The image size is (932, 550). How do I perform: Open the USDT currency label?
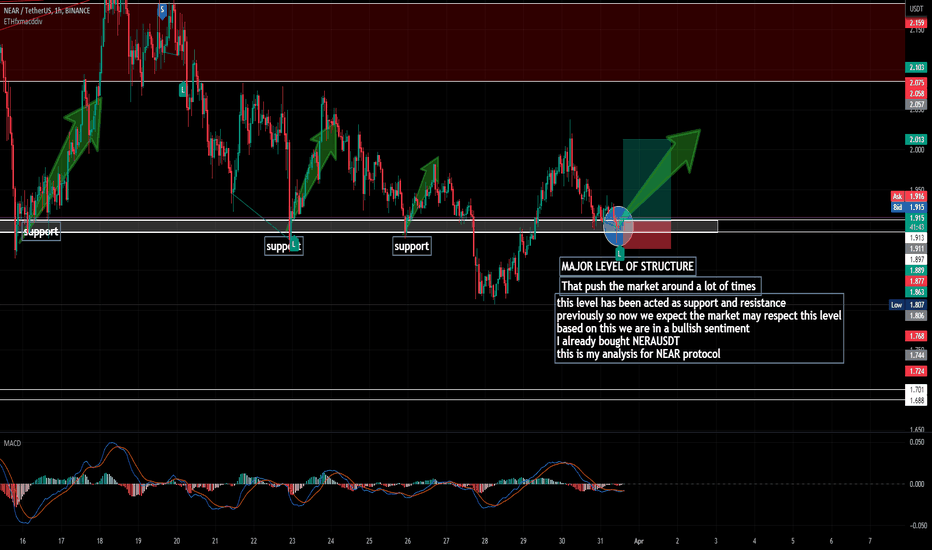[x=915, y=9]
